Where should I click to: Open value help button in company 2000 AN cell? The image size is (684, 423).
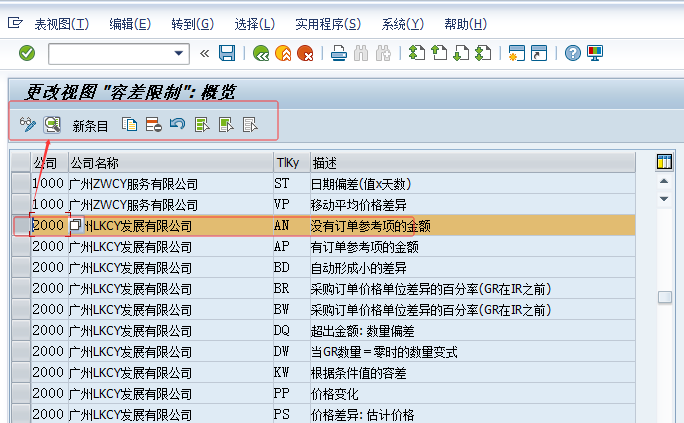click(76, 225)
